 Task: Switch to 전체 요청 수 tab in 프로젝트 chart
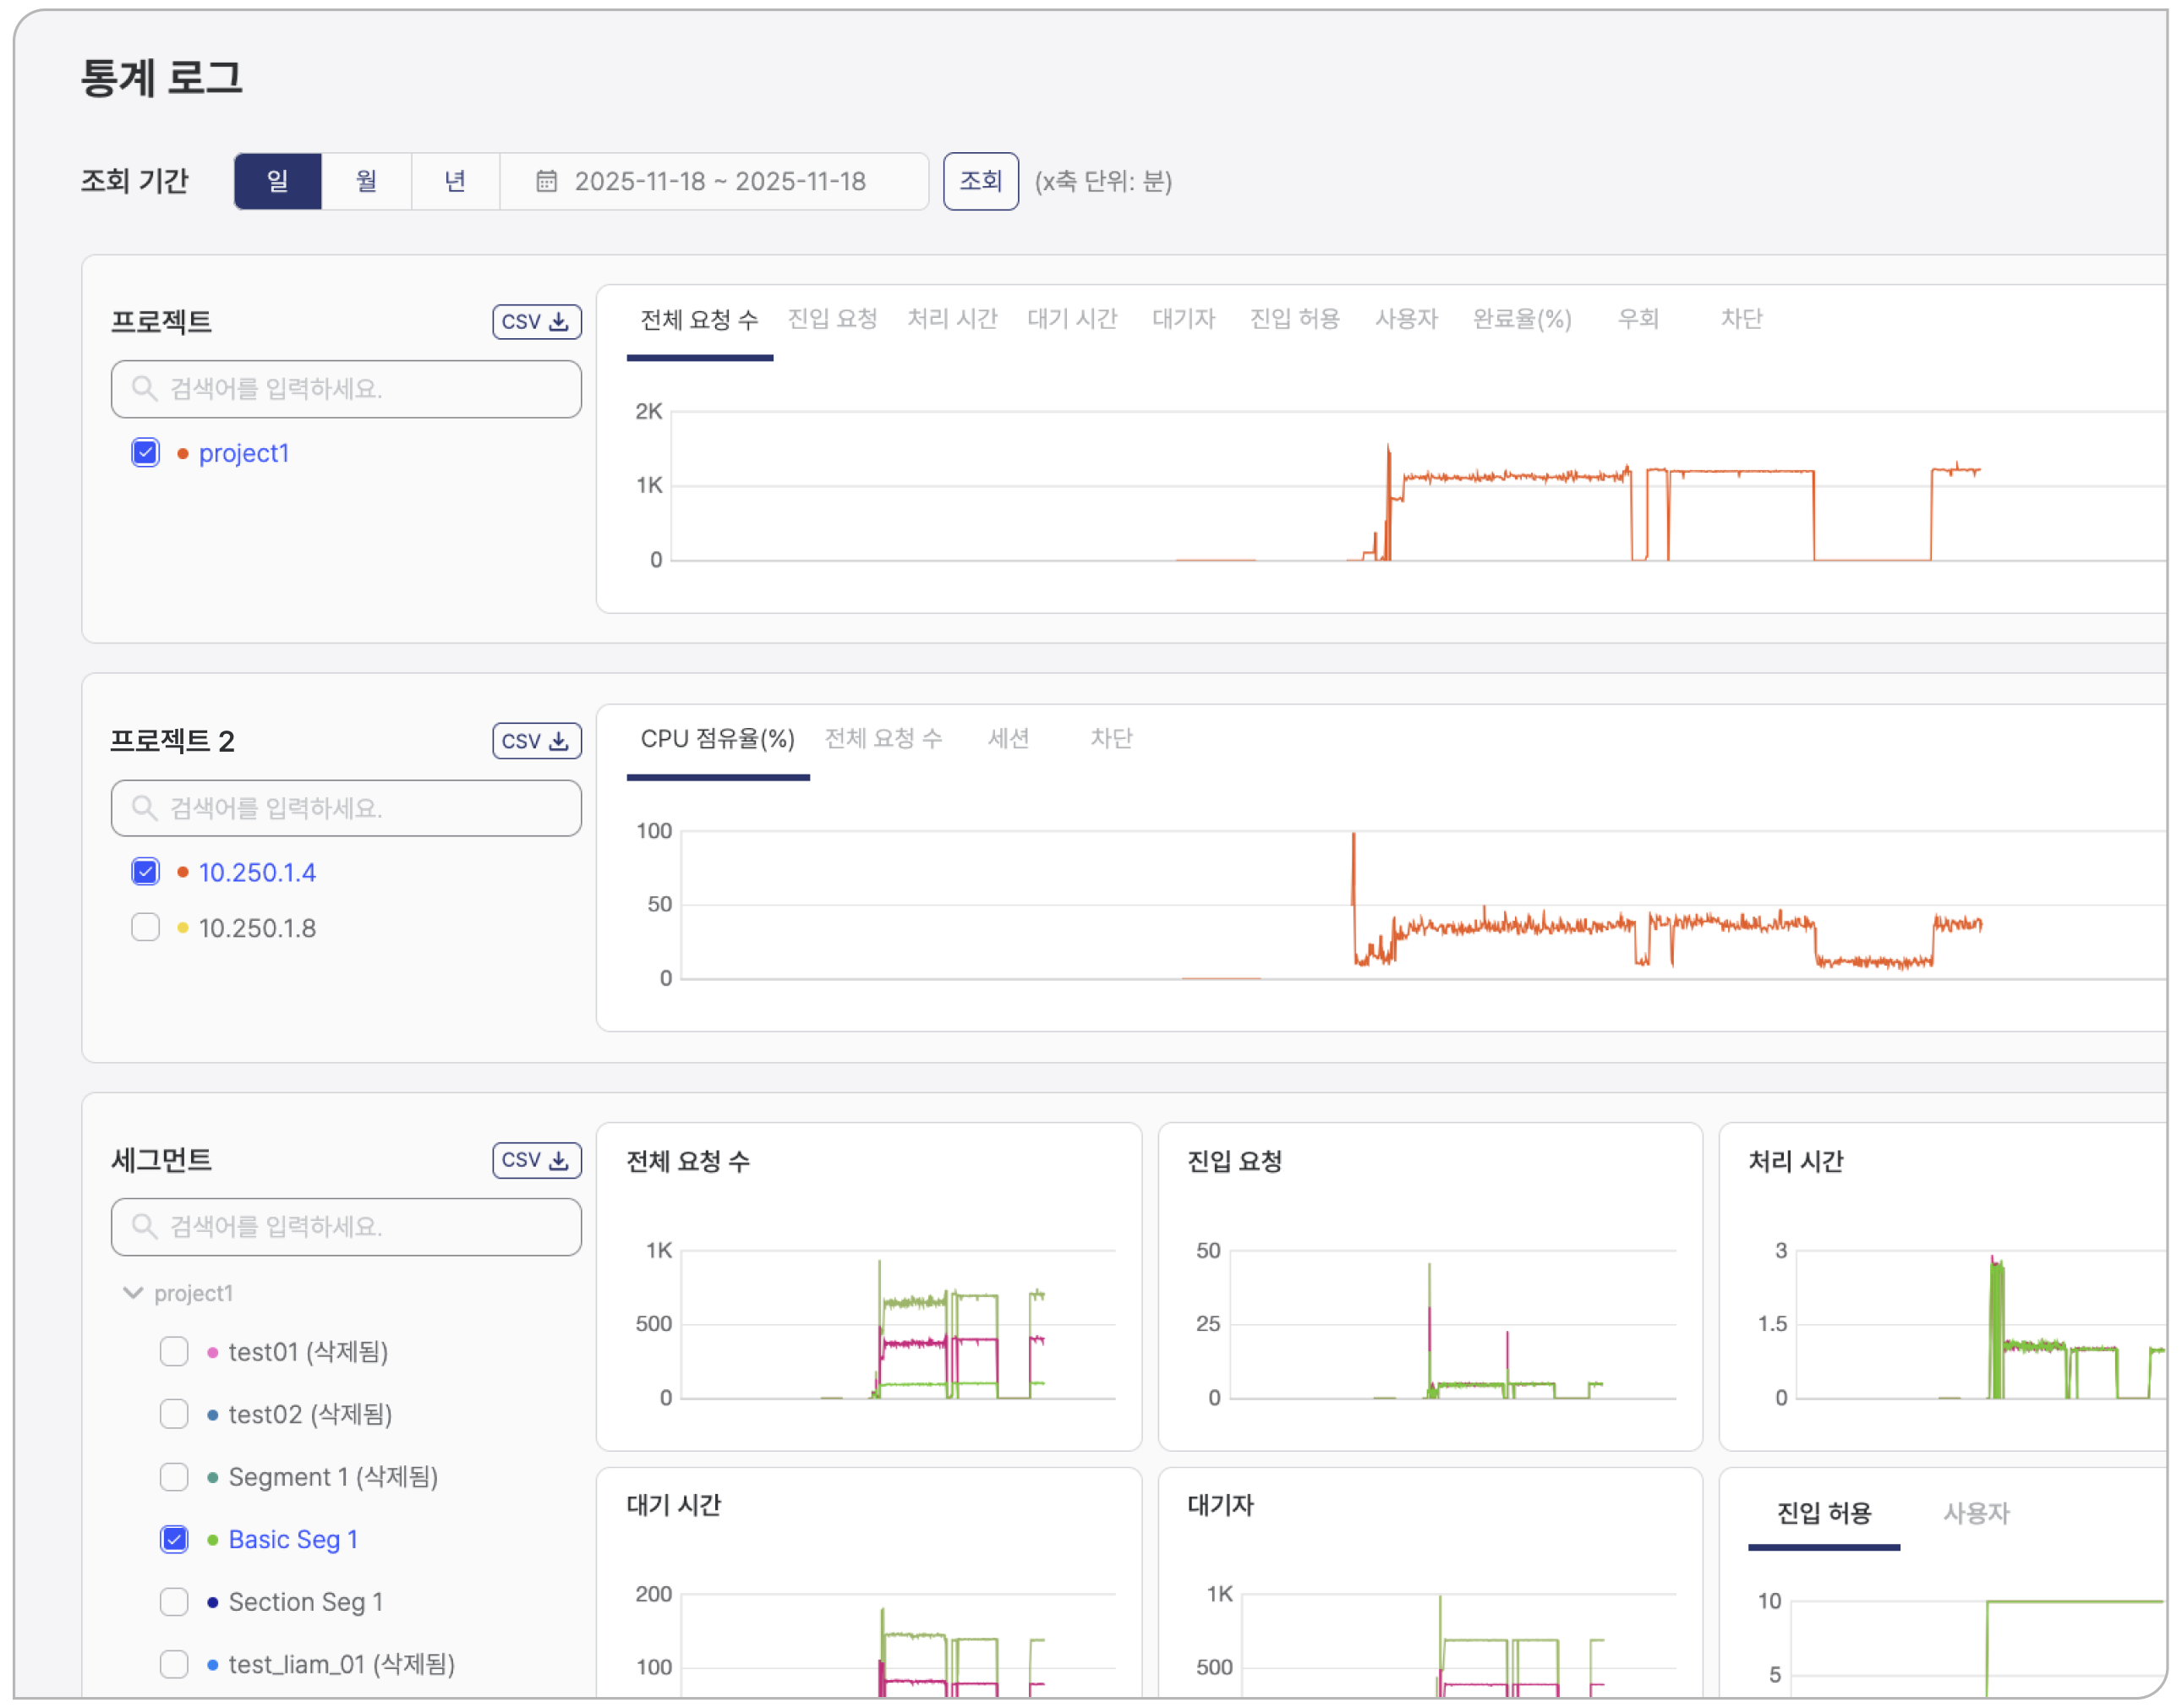coord(699,320)
